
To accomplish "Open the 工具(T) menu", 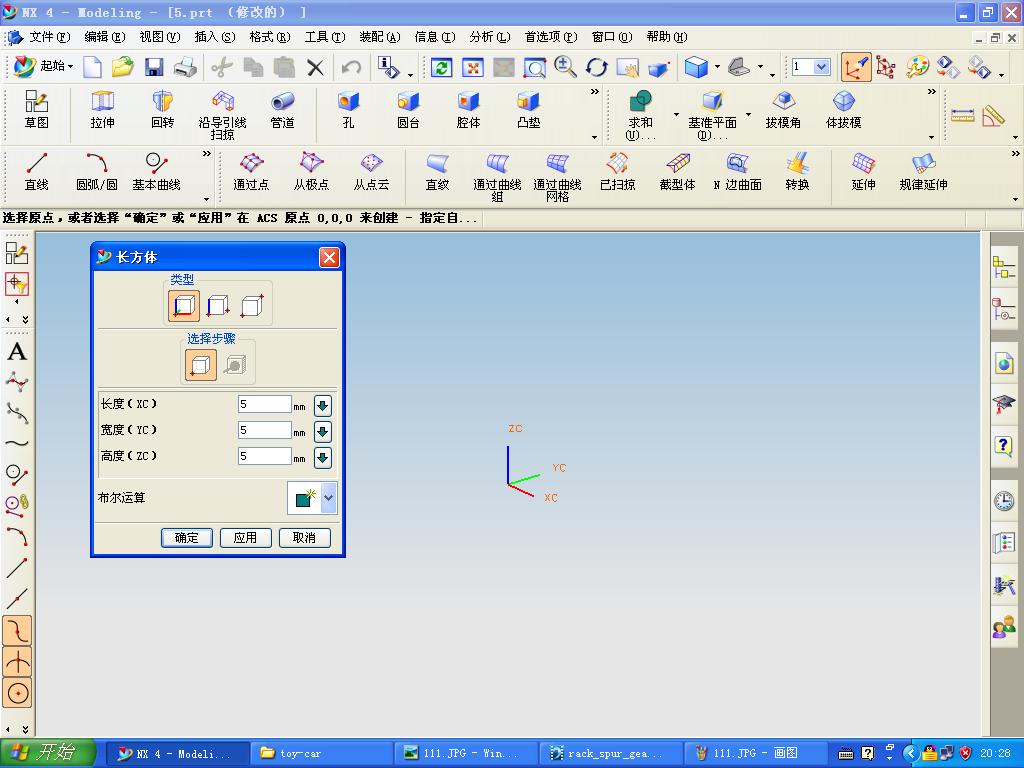I will pos(325,37).
